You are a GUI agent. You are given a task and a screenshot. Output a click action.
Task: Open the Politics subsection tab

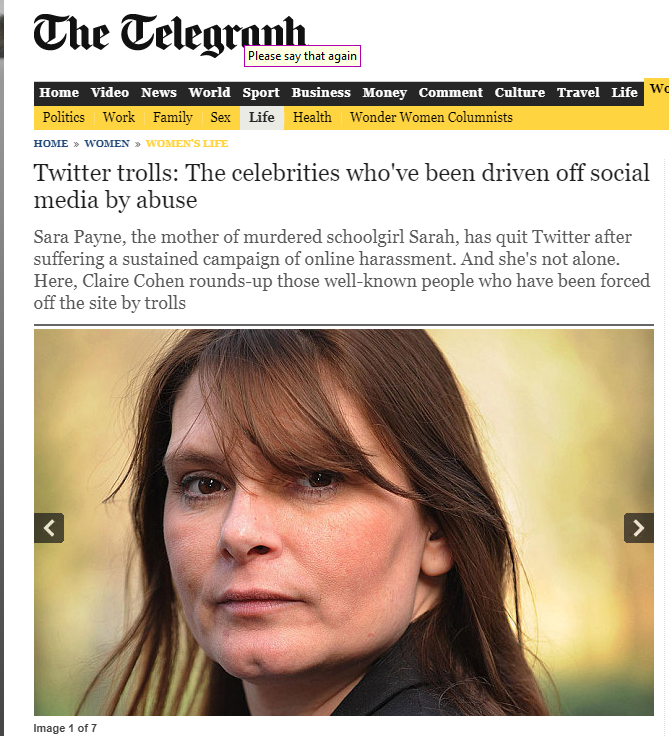(64, 118)
